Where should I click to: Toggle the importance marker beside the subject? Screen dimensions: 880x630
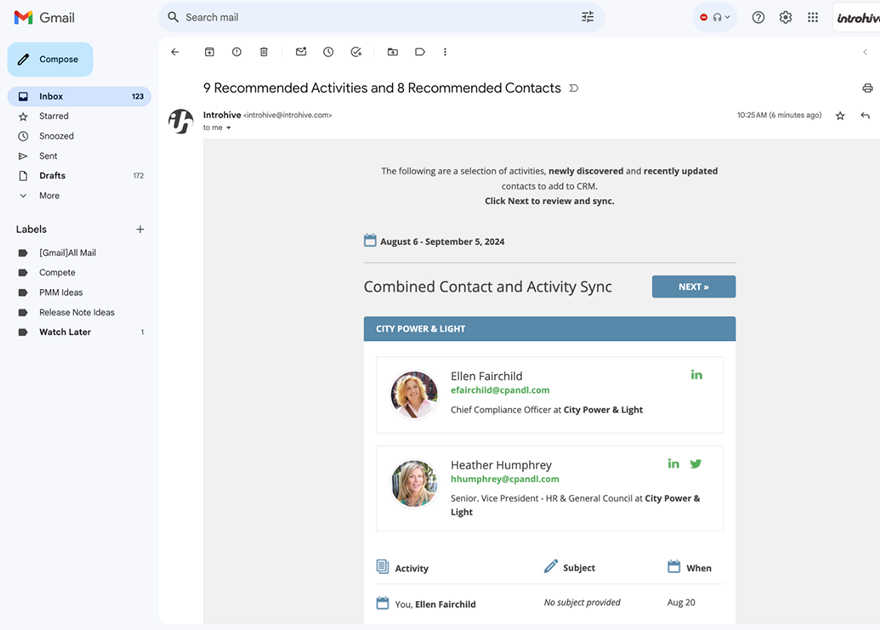pos(573,88)
